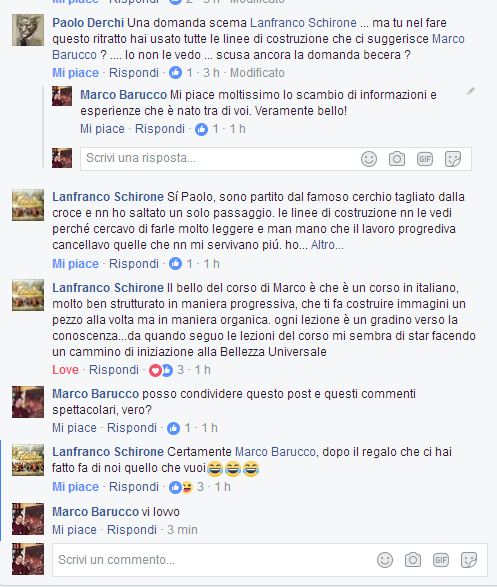View heart and like reactions count
Screen dimensions: 497x587
click(167, 370)
